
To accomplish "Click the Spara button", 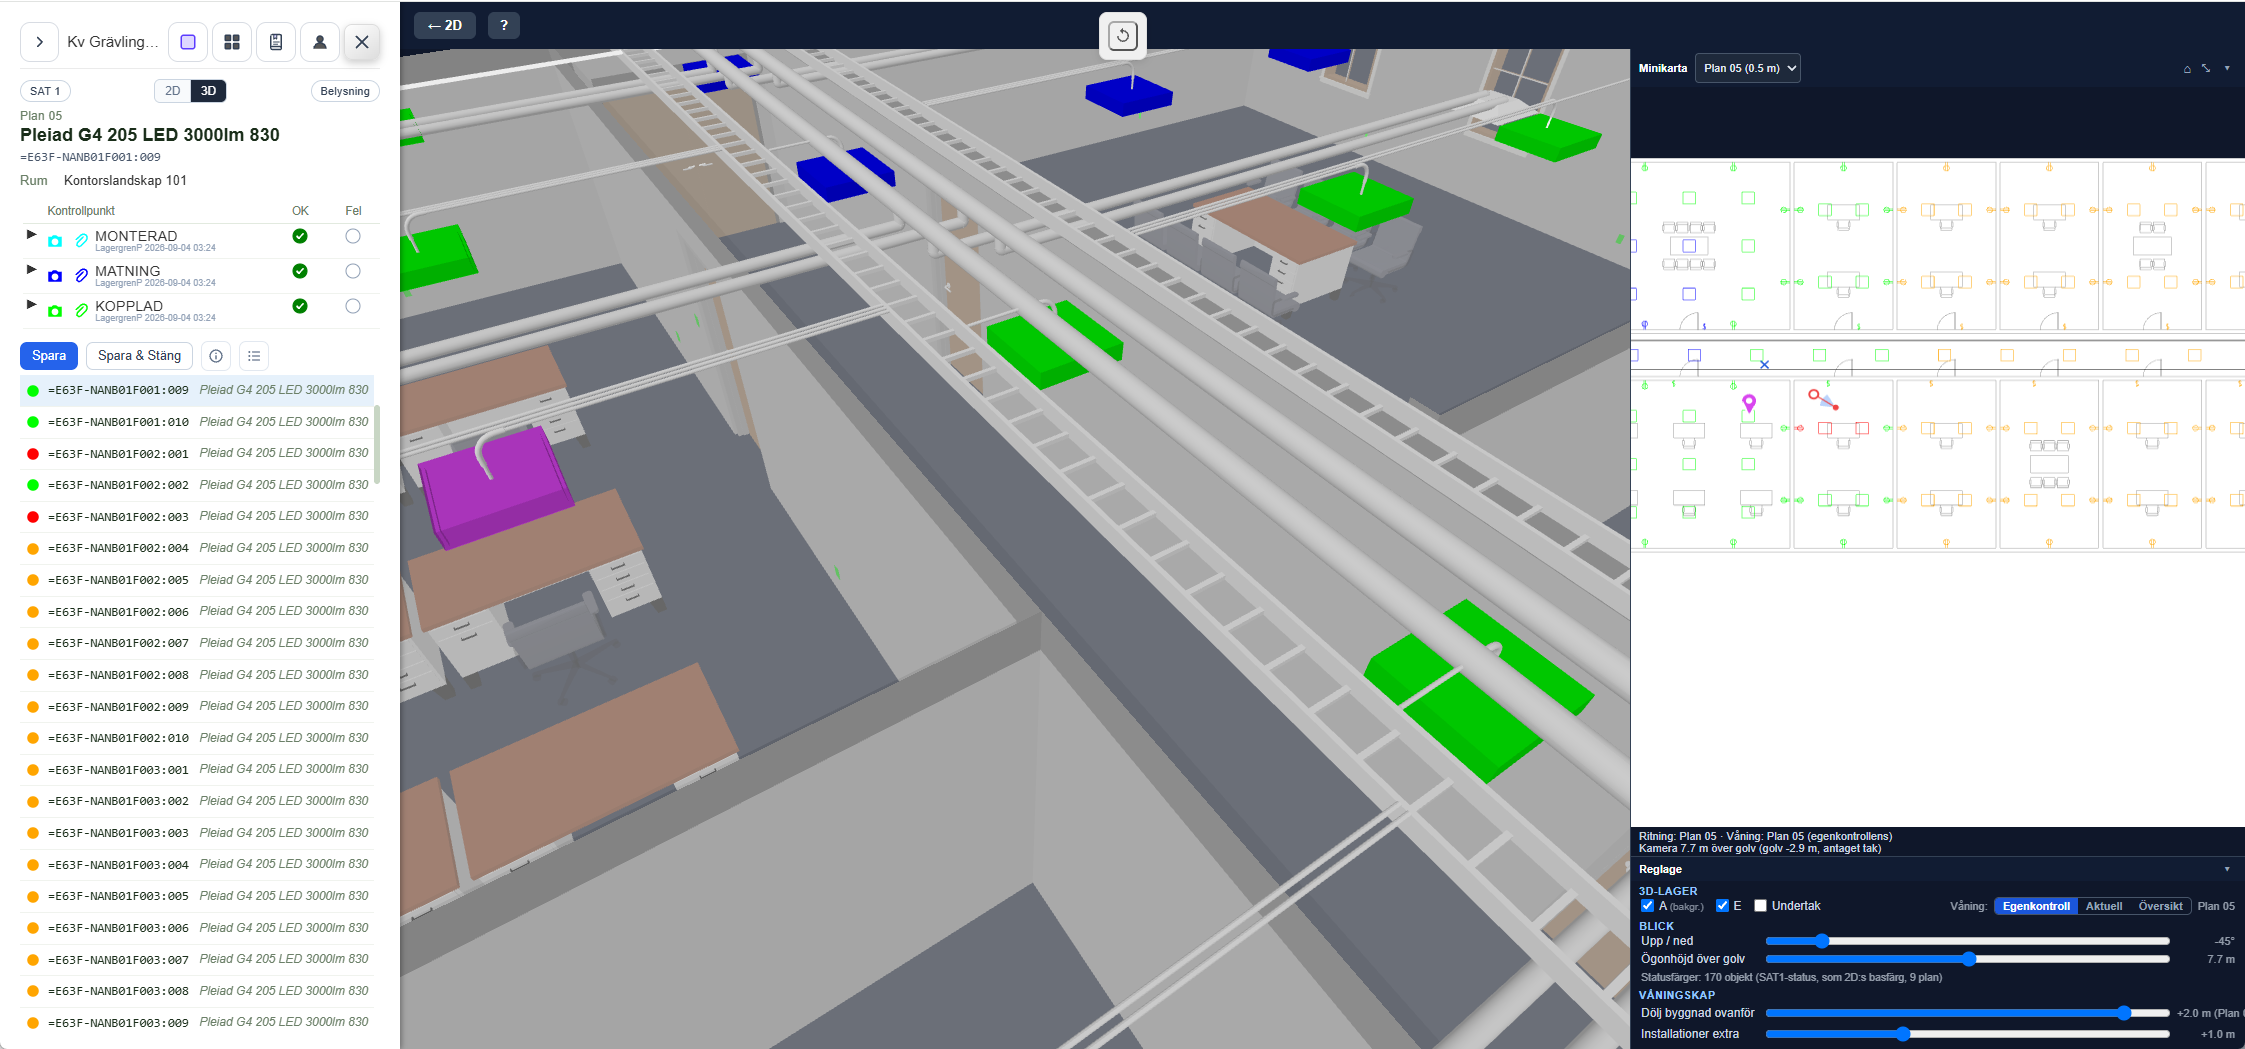I will point(49,356).
